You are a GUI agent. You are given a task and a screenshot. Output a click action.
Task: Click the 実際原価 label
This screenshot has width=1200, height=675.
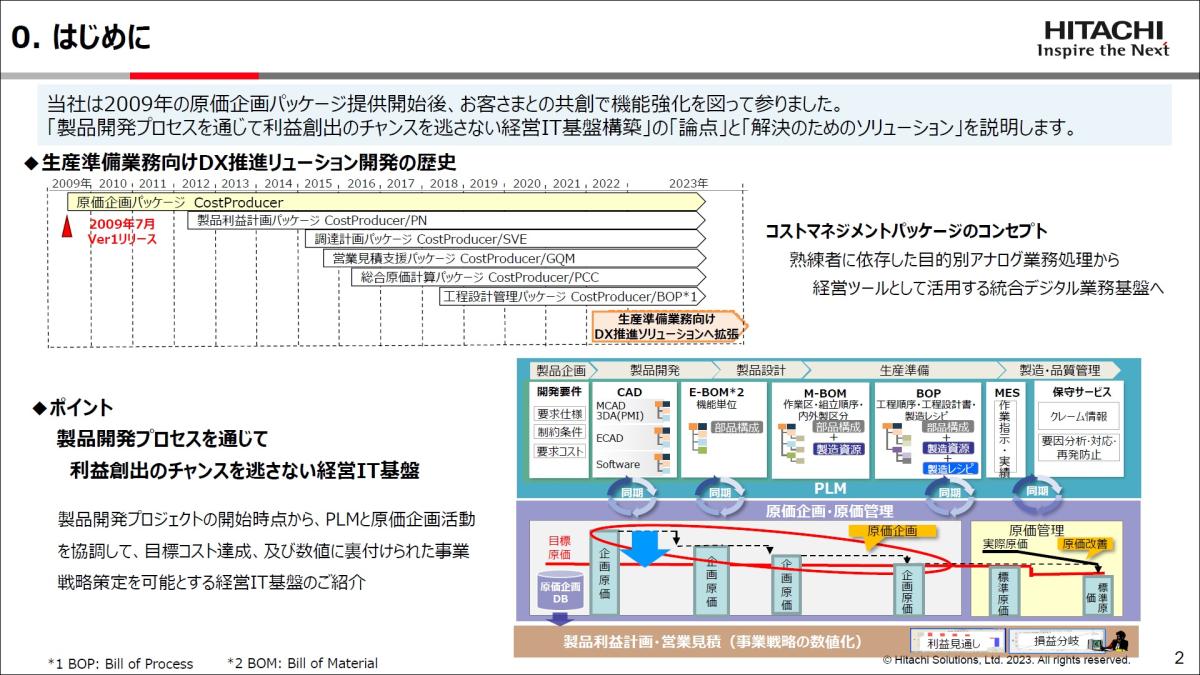[1005, 543]
